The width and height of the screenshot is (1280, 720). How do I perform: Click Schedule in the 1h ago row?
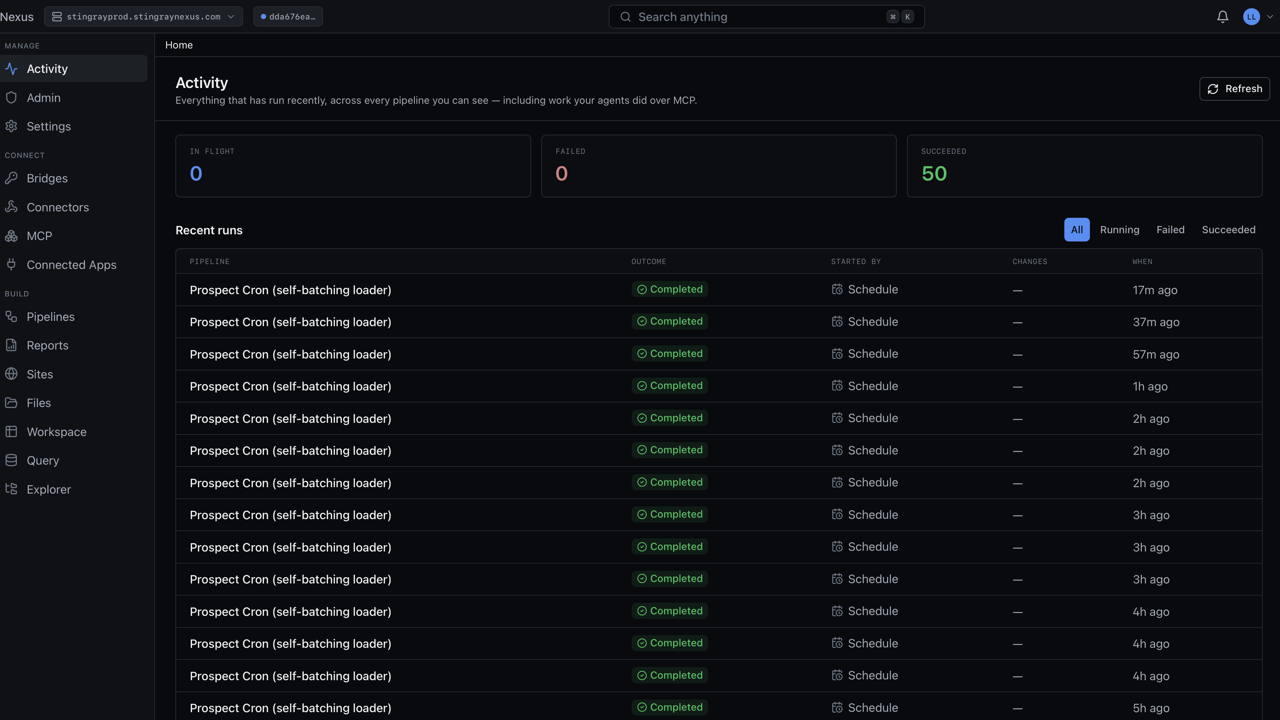pyautogui.click(x=872, y=386)
